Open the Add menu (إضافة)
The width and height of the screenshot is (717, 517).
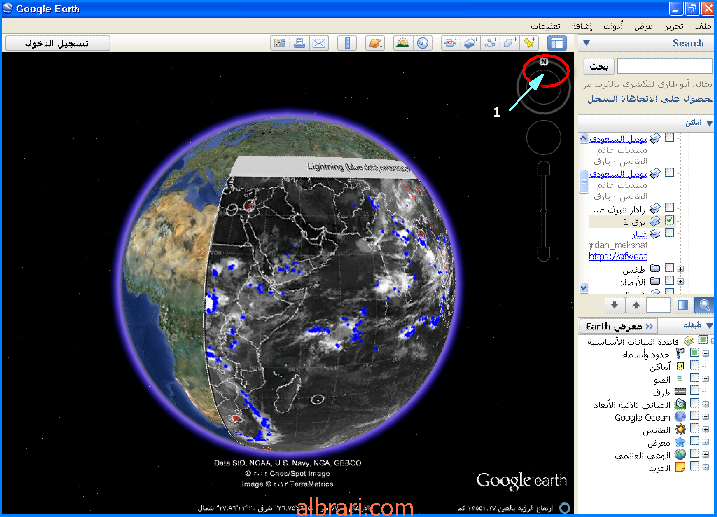pyautogui.click(x=583, y=26)
